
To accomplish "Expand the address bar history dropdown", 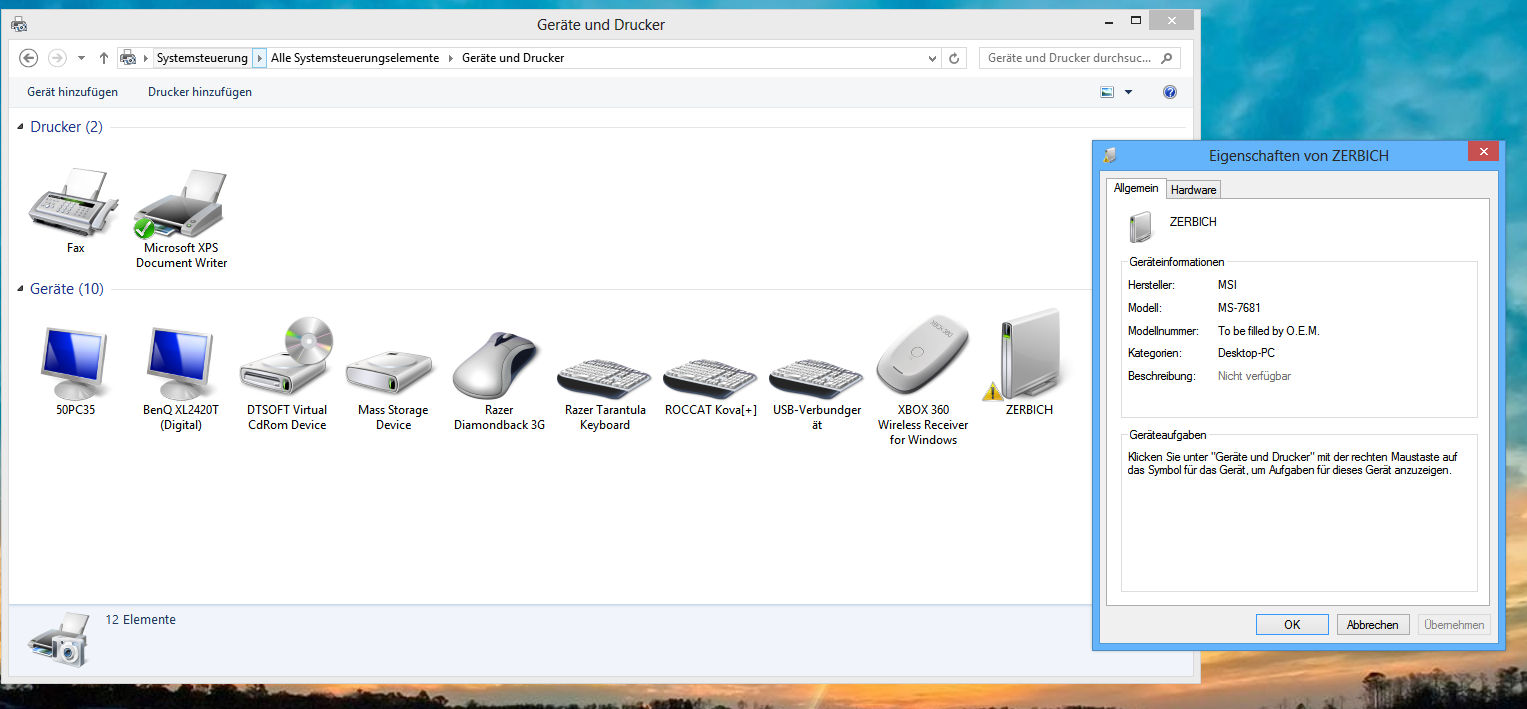I will 931,58.
